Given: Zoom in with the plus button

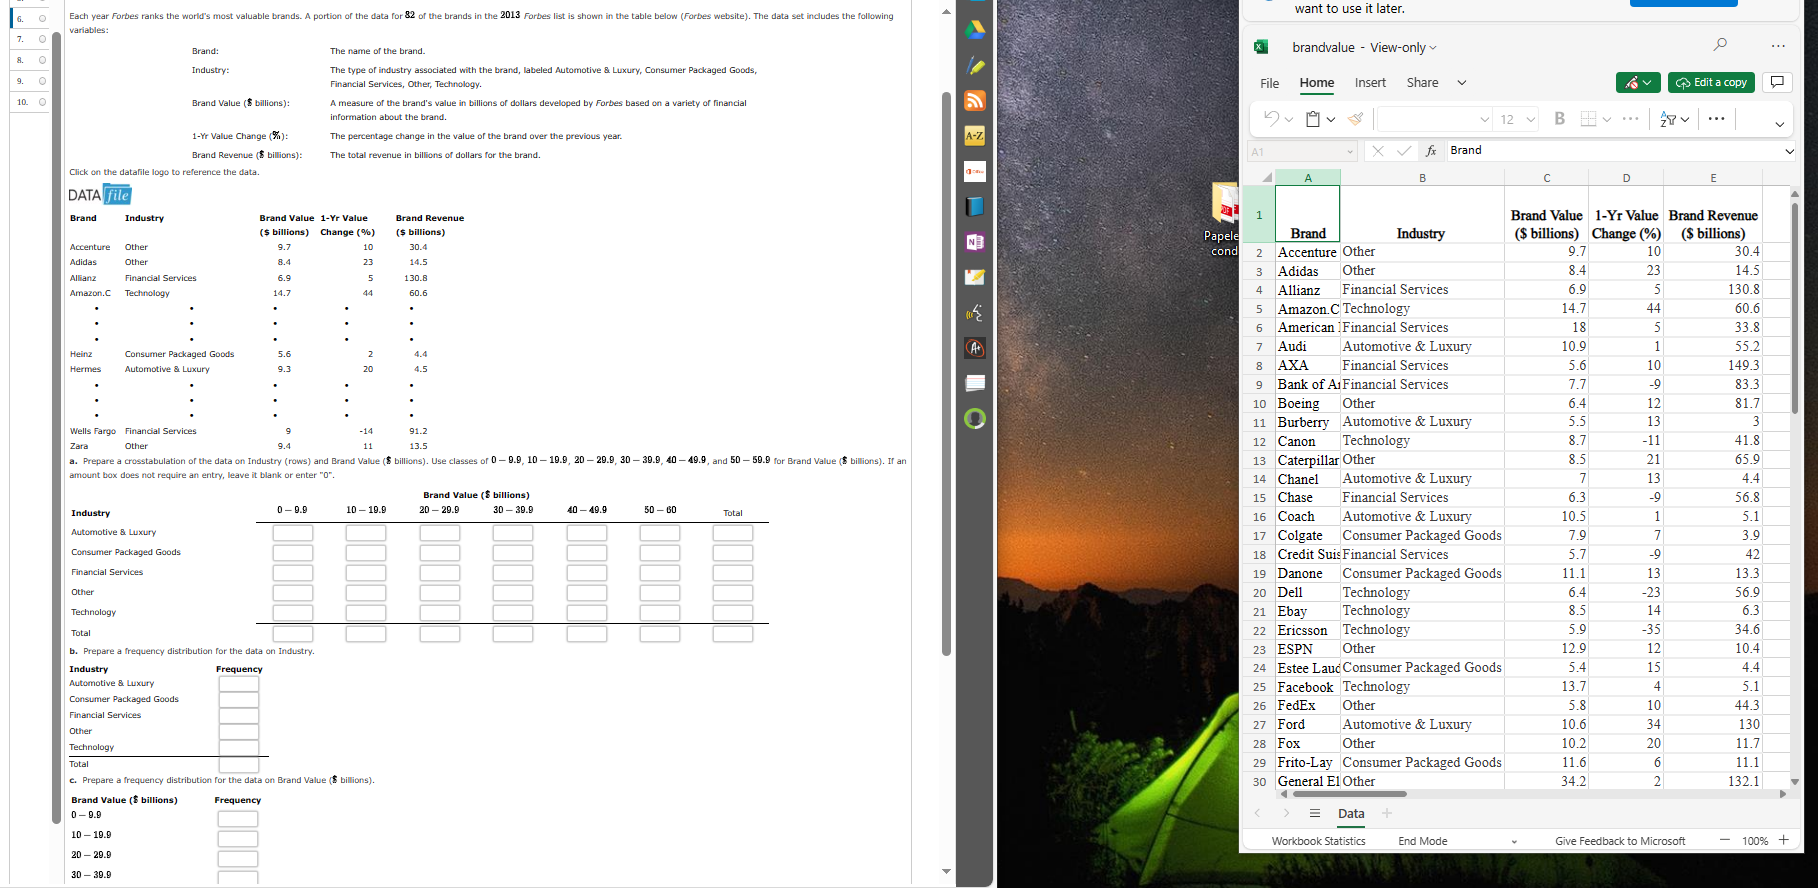Looking at the screenshot, I should coord(1783,840).
